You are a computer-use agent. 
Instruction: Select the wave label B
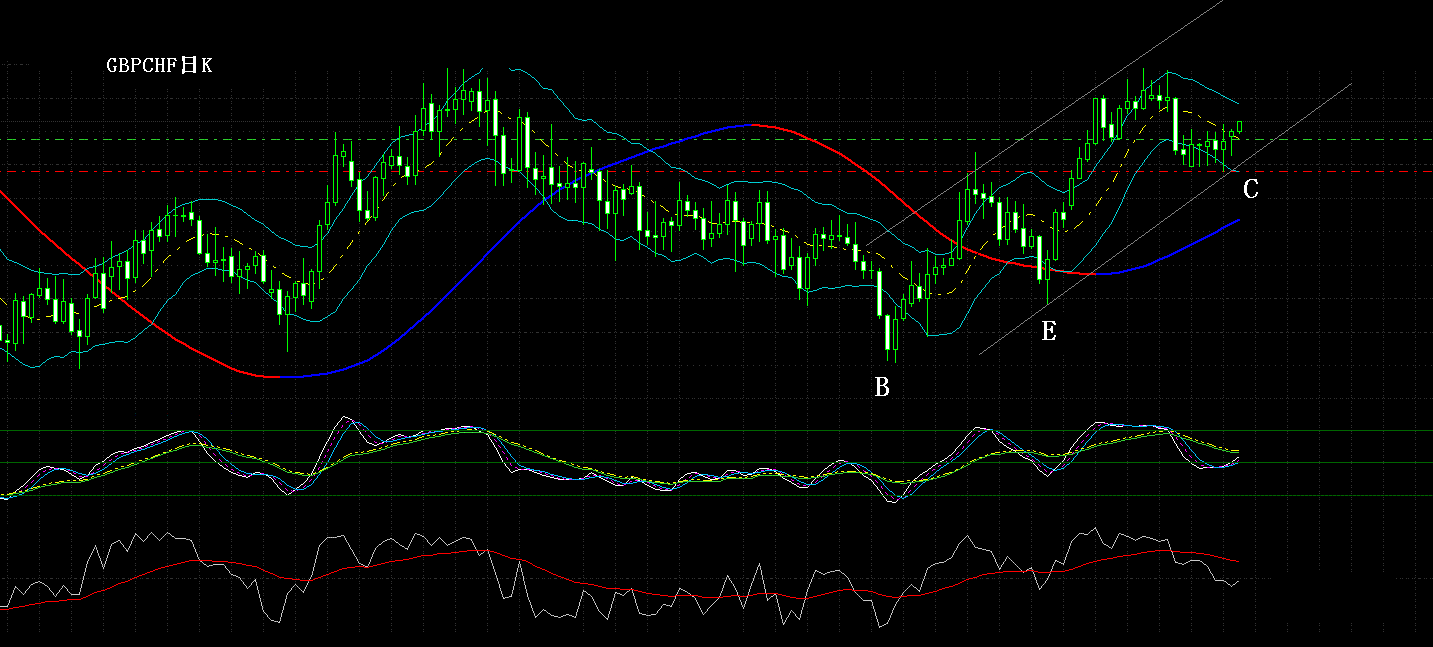point(882,388)
